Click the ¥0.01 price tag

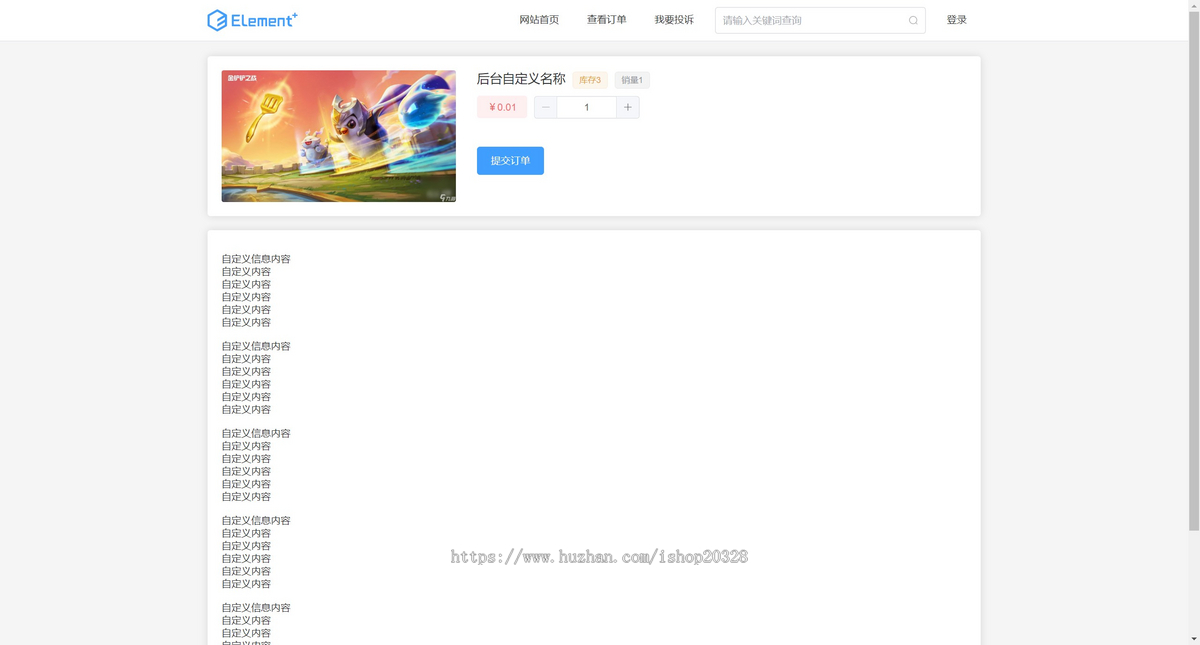(502, 108)
